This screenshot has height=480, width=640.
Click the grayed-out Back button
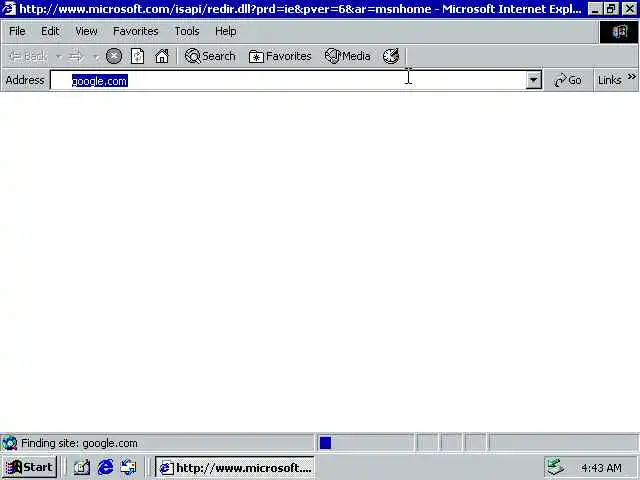pyautogui.click(x=28, y=56)
